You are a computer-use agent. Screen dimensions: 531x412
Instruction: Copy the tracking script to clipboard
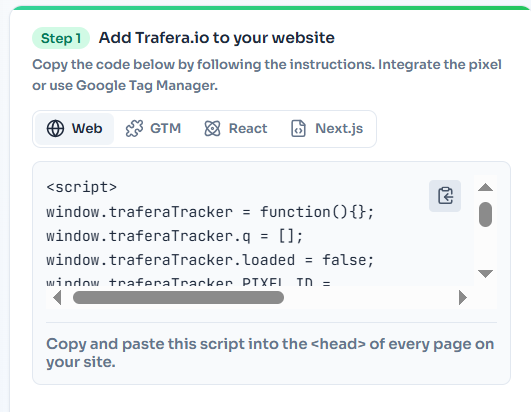pyautogui.click(x=445, y=196)
